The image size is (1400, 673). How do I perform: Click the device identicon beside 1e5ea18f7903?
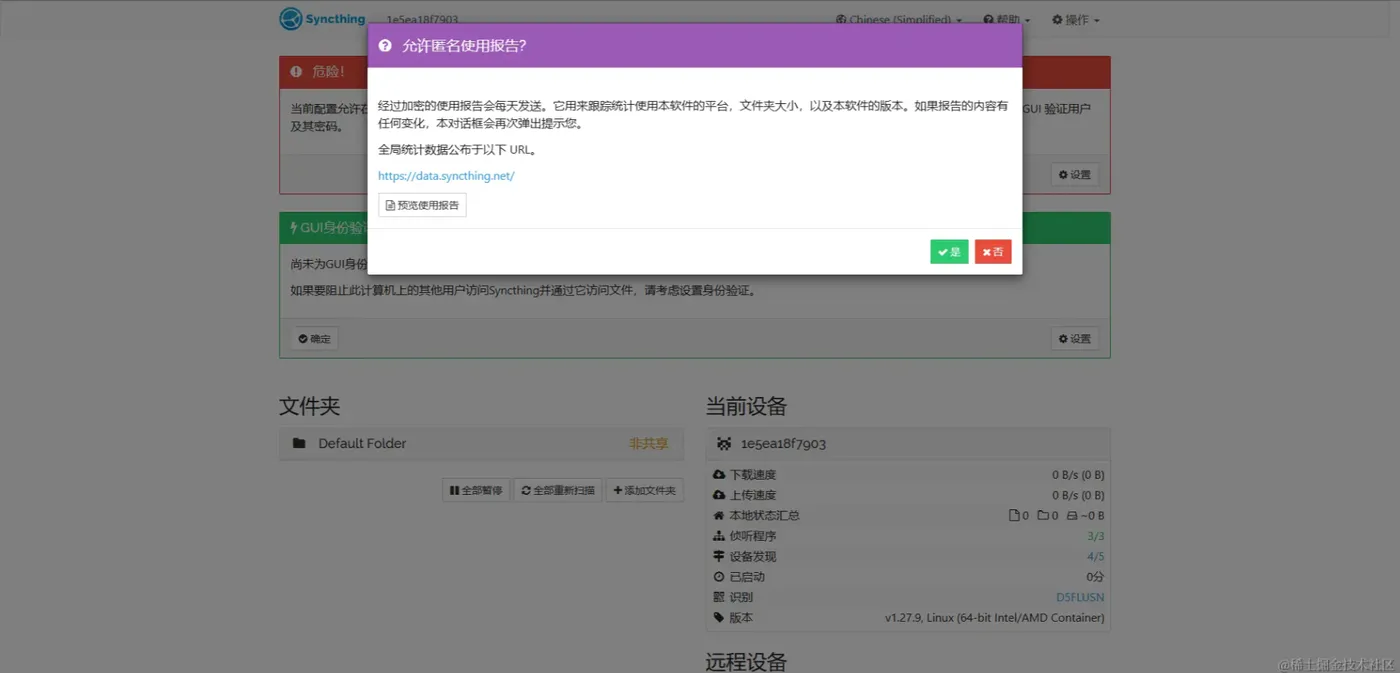pyautogui.click(x=724, y=444)
